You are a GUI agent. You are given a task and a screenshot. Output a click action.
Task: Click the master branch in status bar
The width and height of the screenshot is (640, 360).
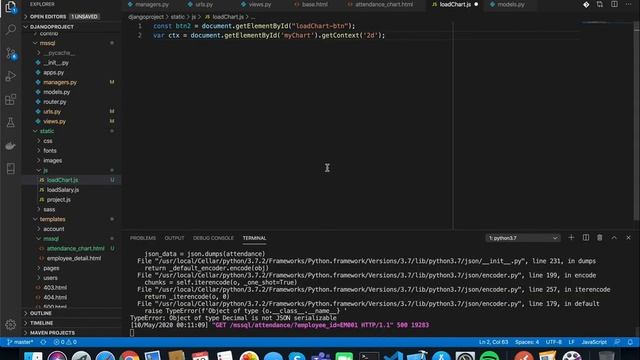20,342
